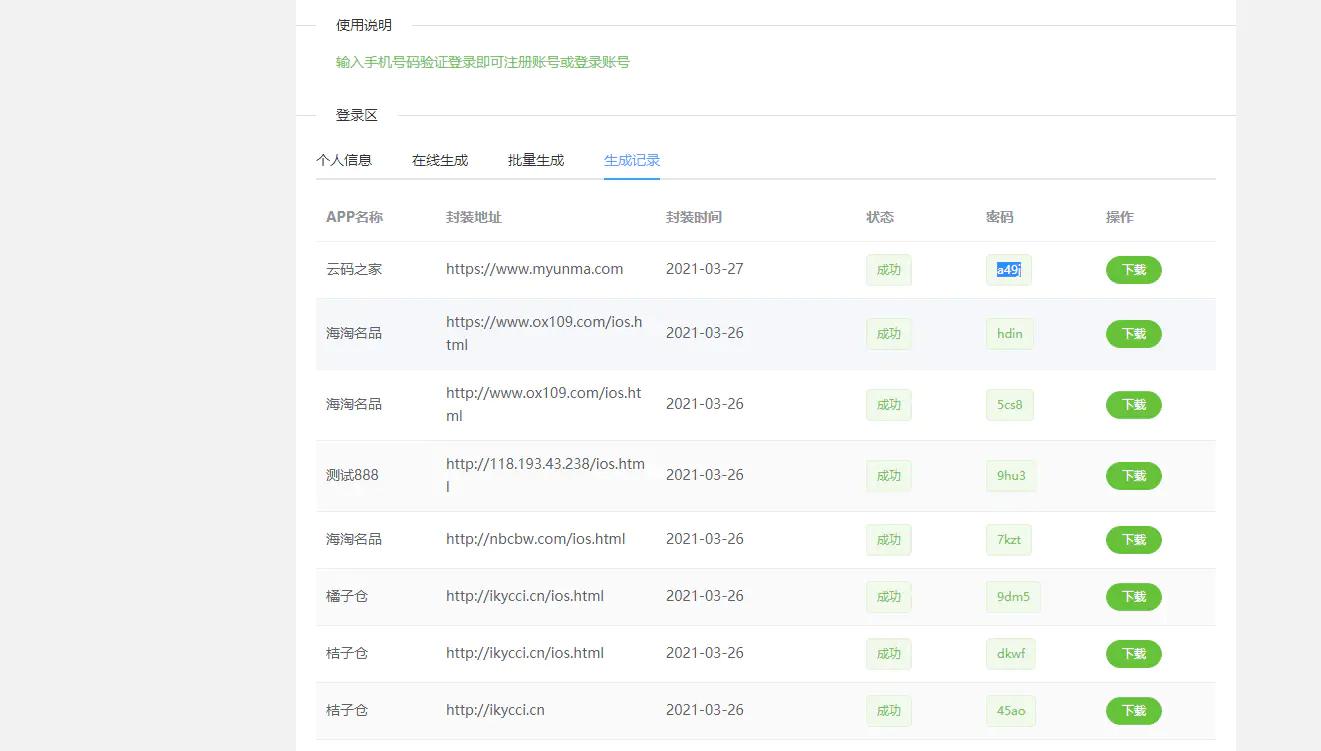Click the 成功 status badge for 云码之家
1321x751 pixels.
pos(888,269)
